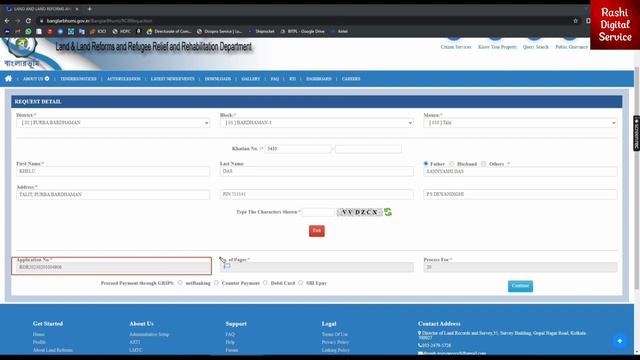Click the browser back arrow
Image resolution: width=640 pixels, height=360 pixels.
coord(7,20)
